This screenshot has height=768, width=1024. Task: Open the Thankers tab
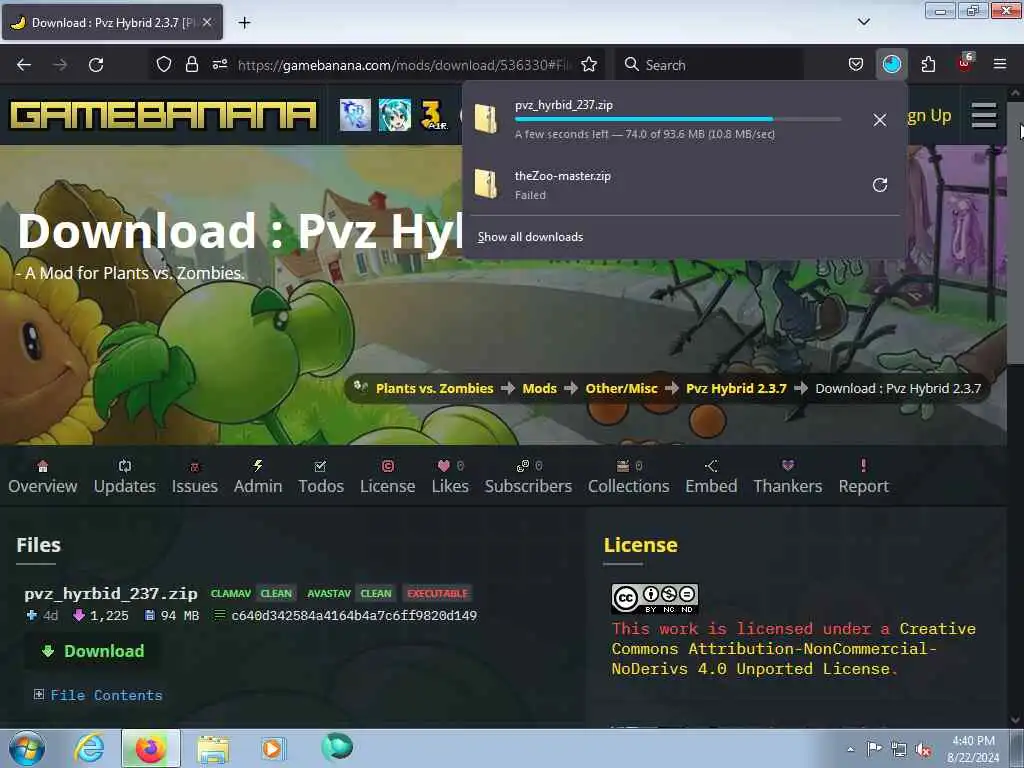(x=788, y=477)
